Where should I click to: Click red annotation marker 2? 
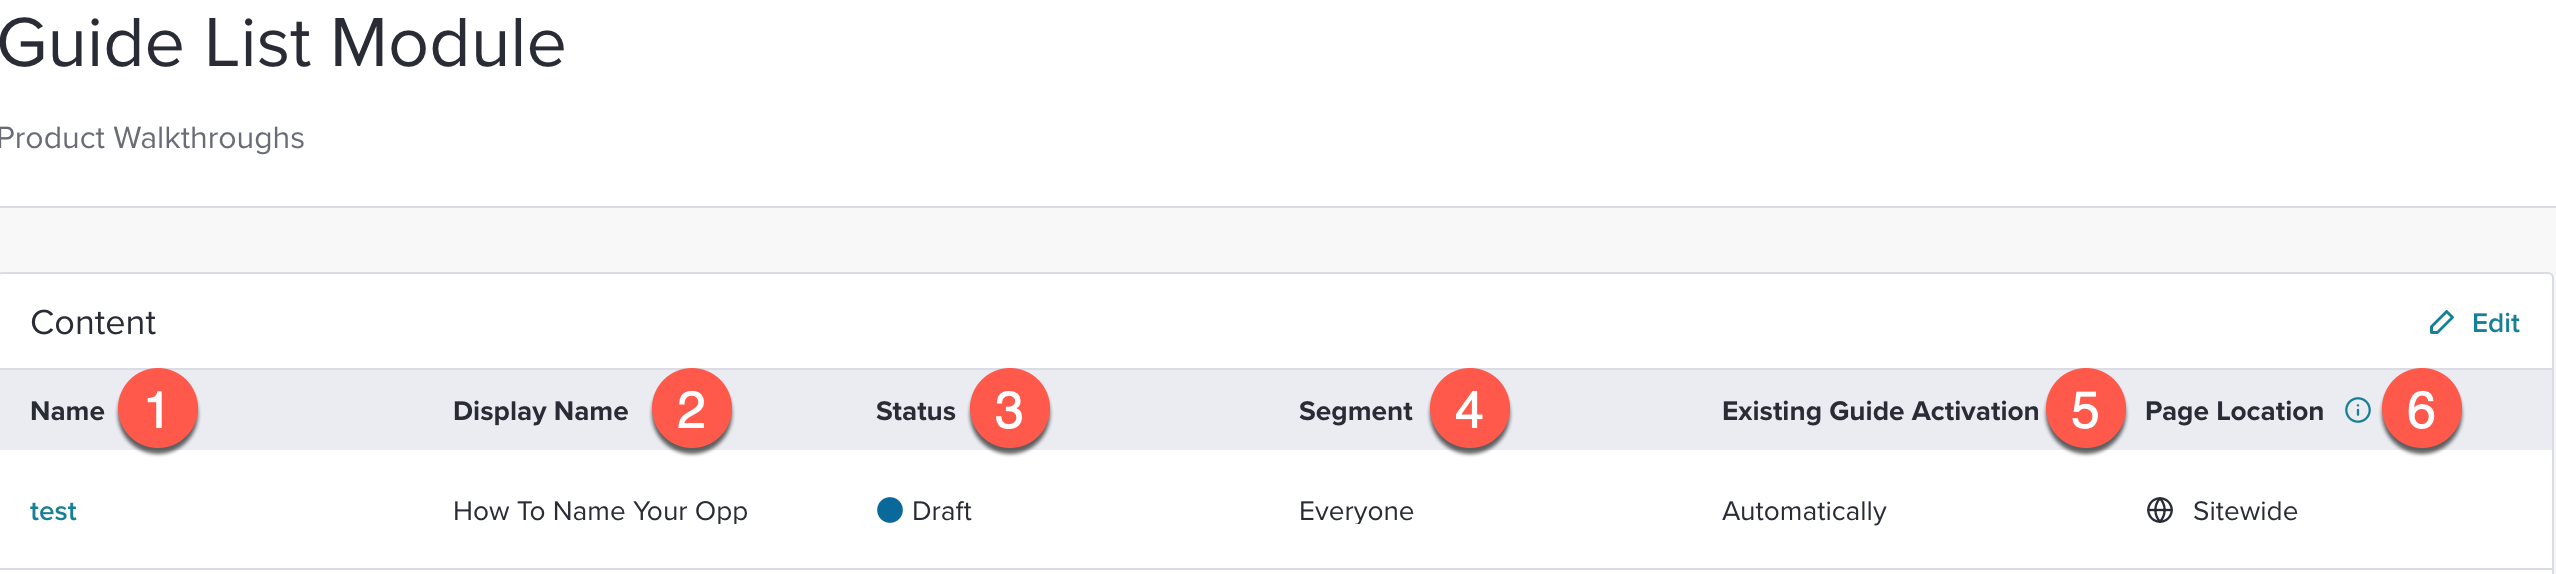tap(692, 410)
